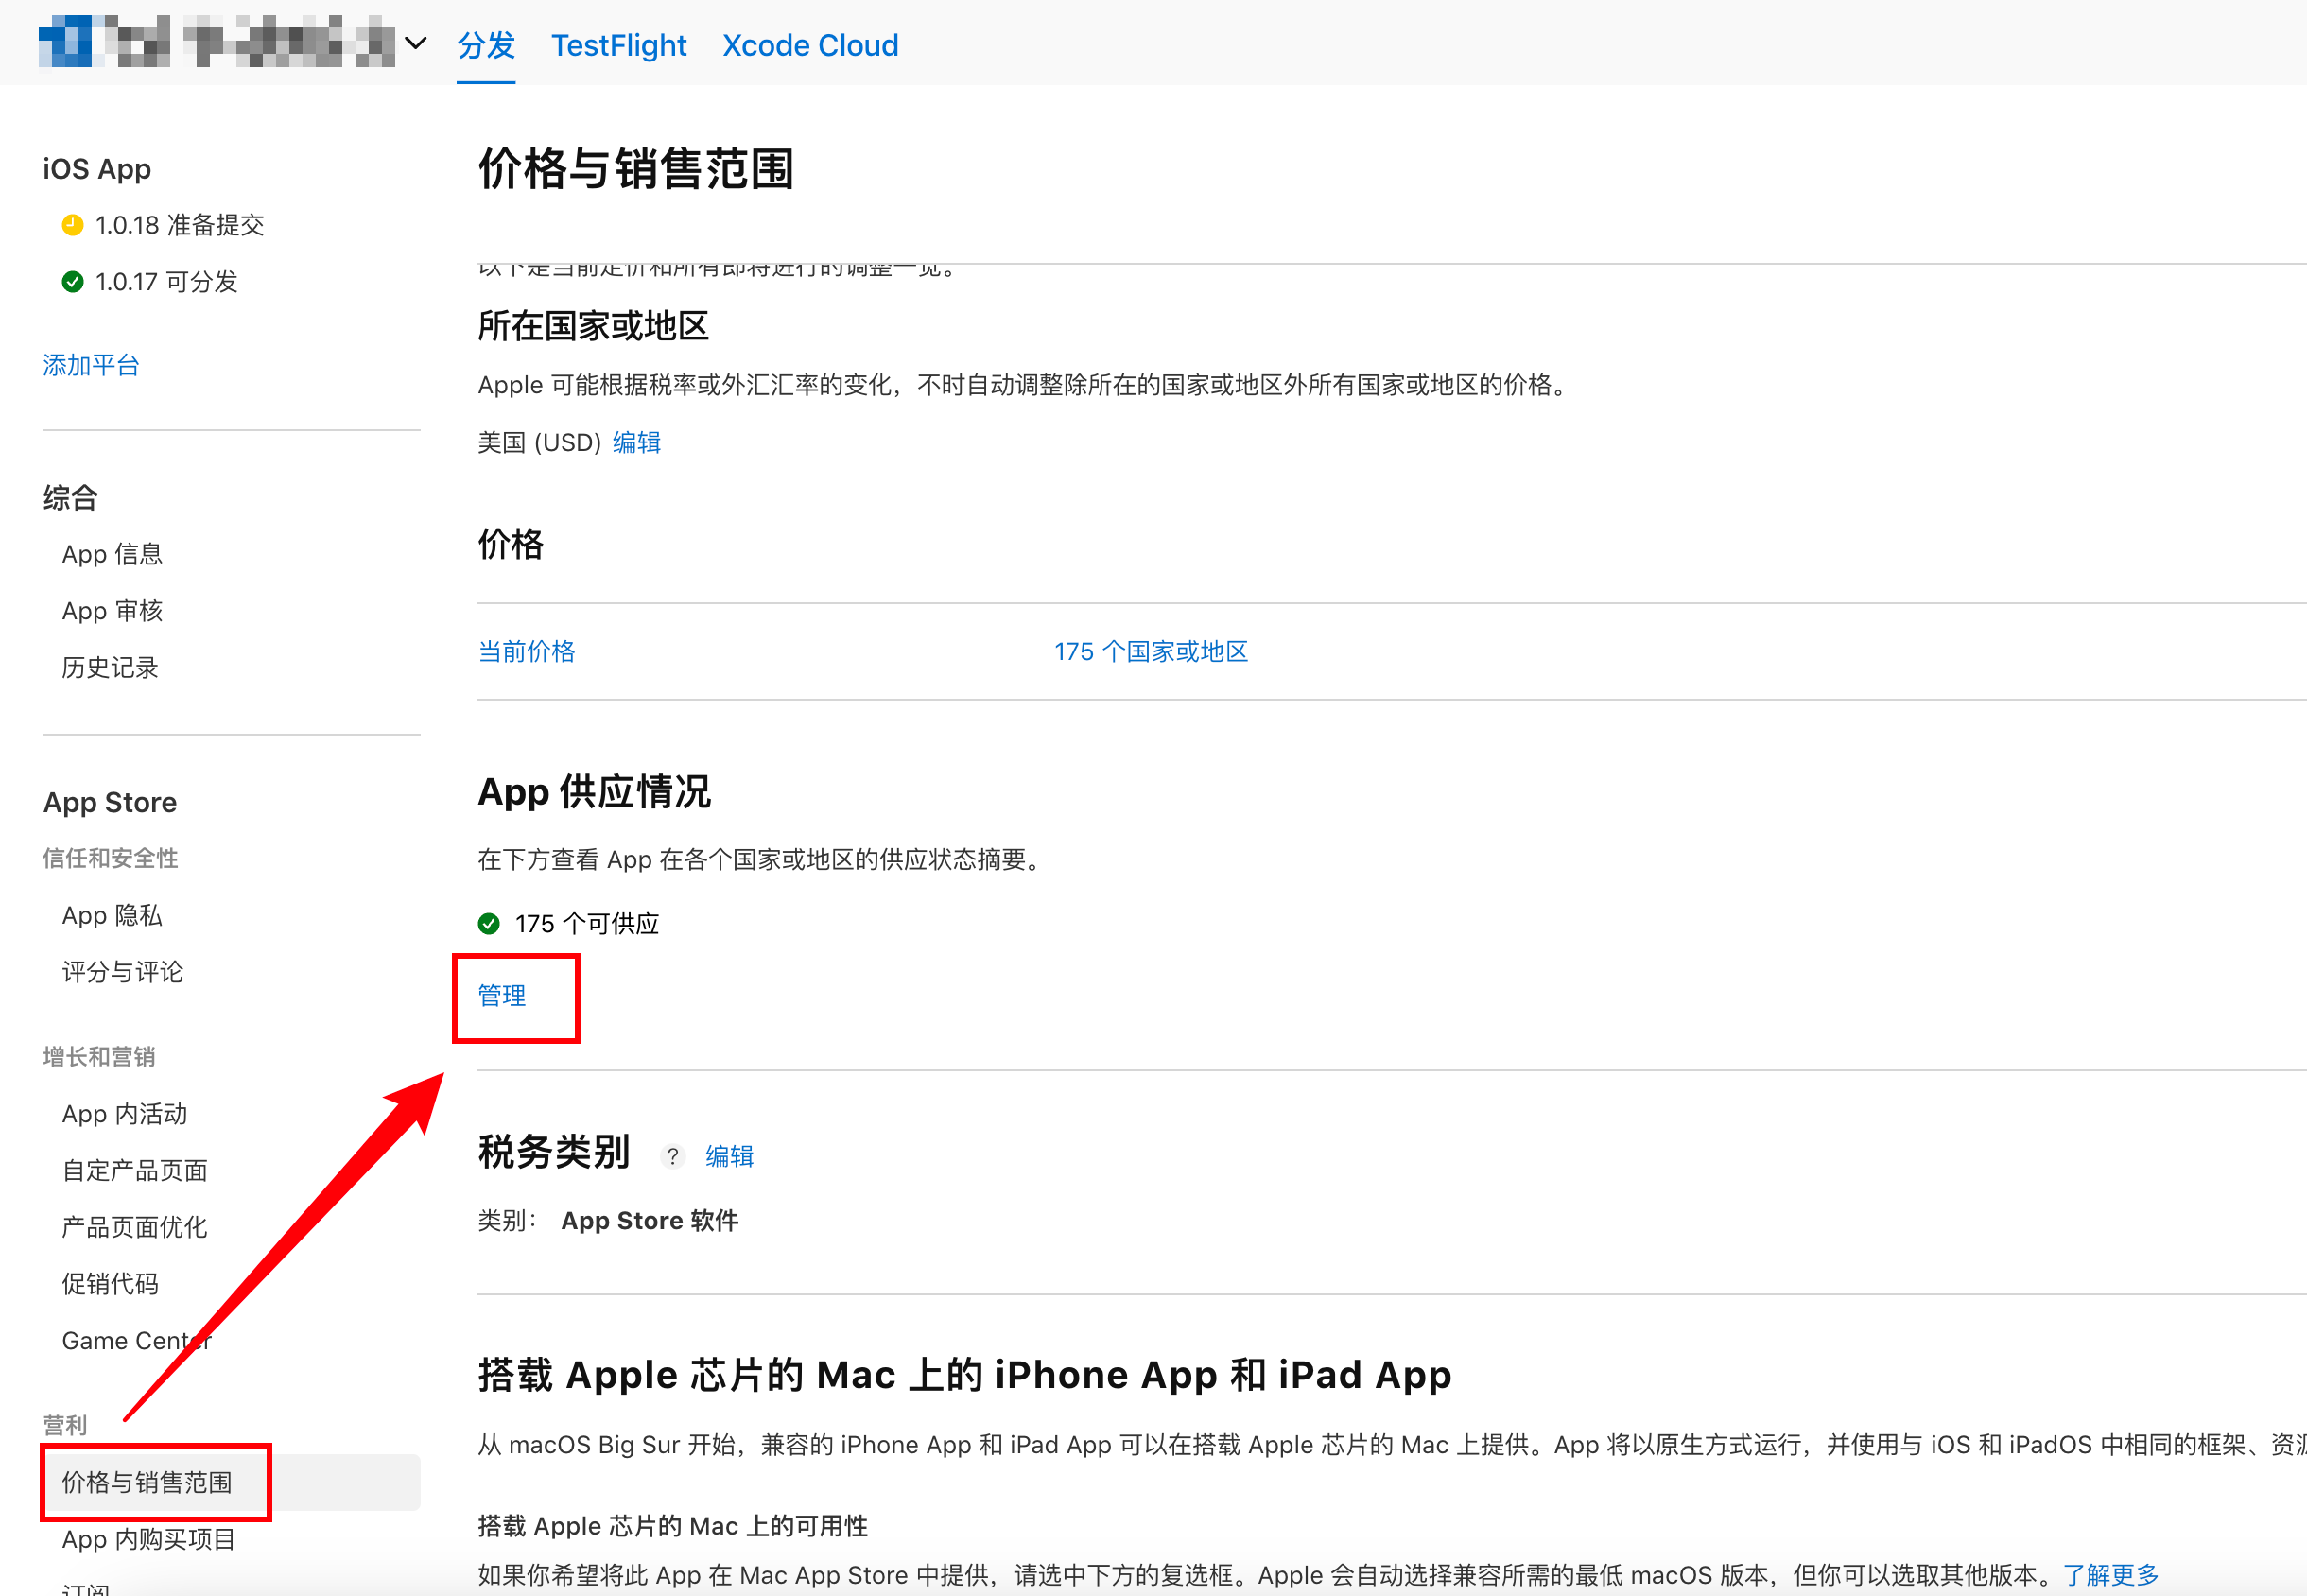Click the 价格与销售范围 page title

636,168
